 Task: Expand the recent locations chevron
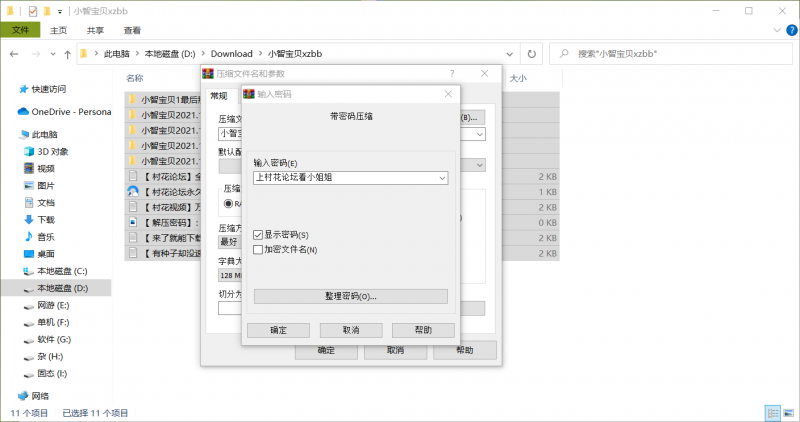[x=51, y=53]
